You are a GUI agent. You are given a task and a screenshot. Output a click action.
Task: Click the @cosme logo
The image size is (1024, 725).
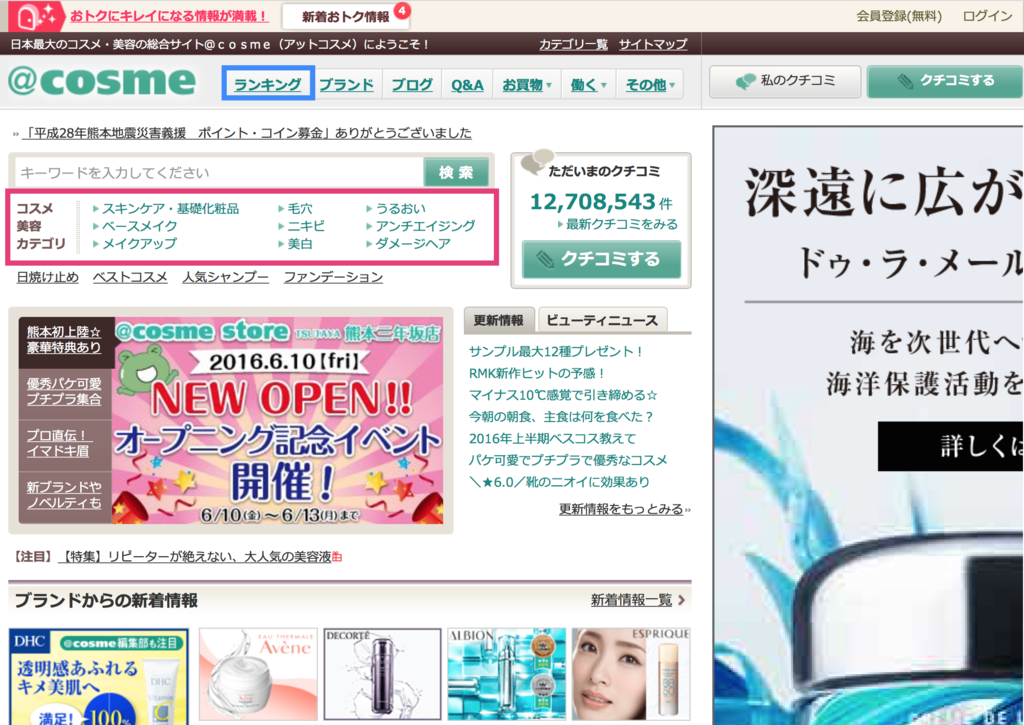coord(102,82)
